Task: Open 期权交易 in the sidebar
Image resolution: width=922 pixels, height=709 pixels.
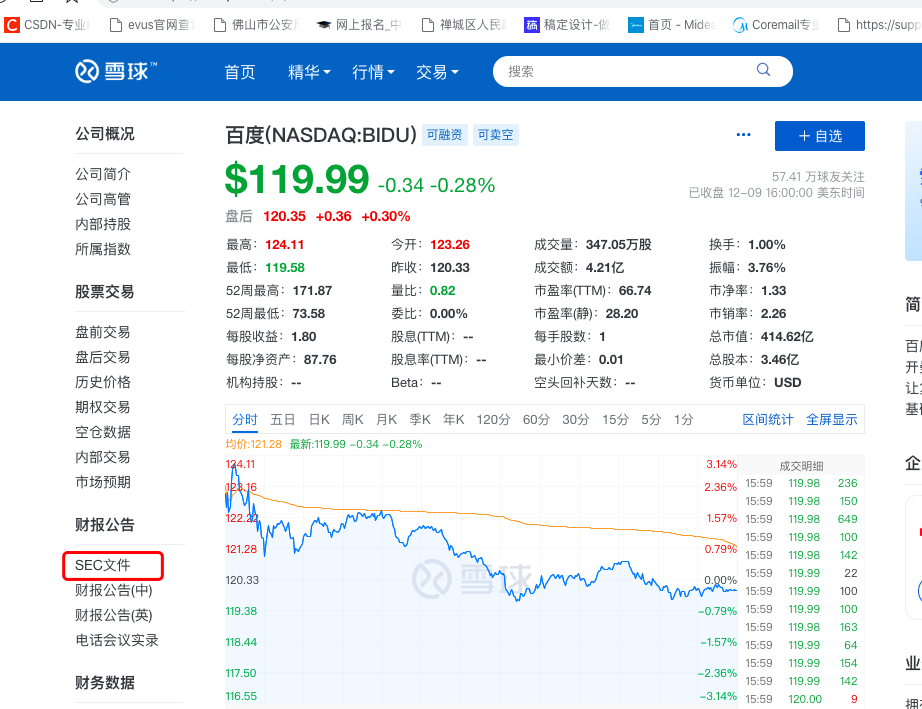Action: tap(103, 407)
